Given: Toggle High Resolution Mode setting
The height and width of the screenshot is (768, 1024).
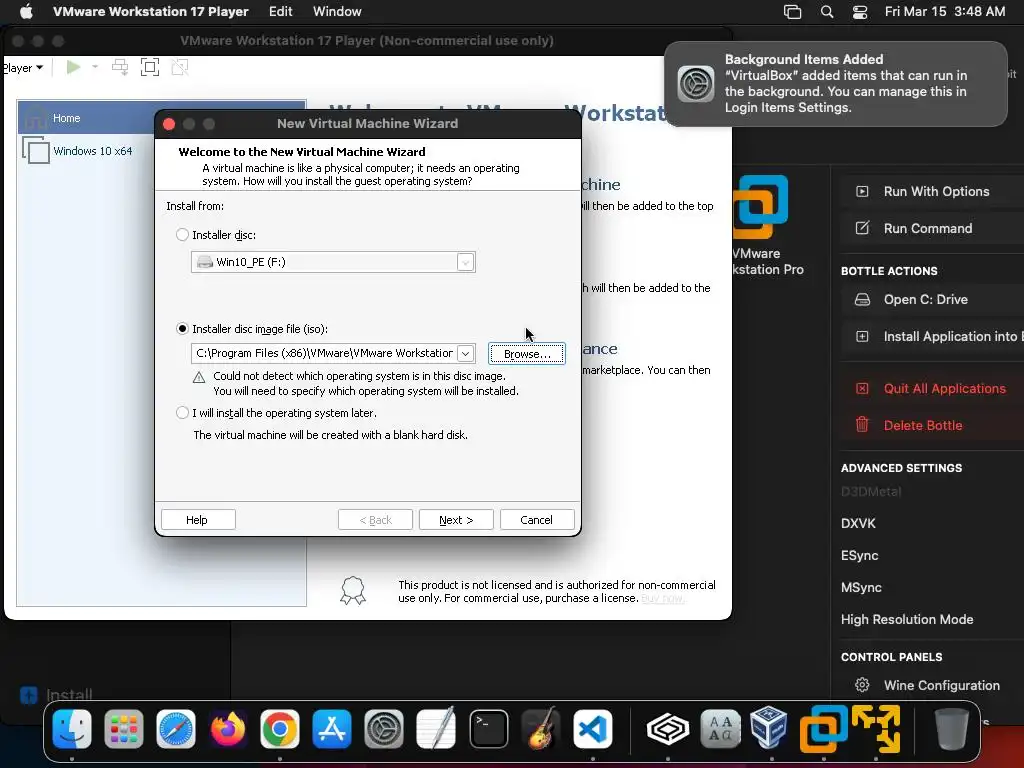Looking at the screenshot, I should pos(906,619).
